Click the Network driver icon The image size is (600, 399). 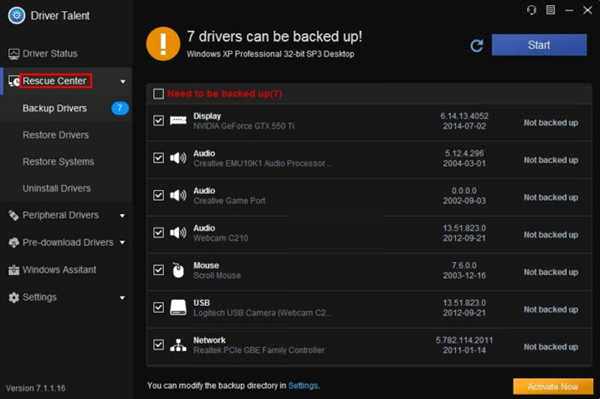pos(178,345)
